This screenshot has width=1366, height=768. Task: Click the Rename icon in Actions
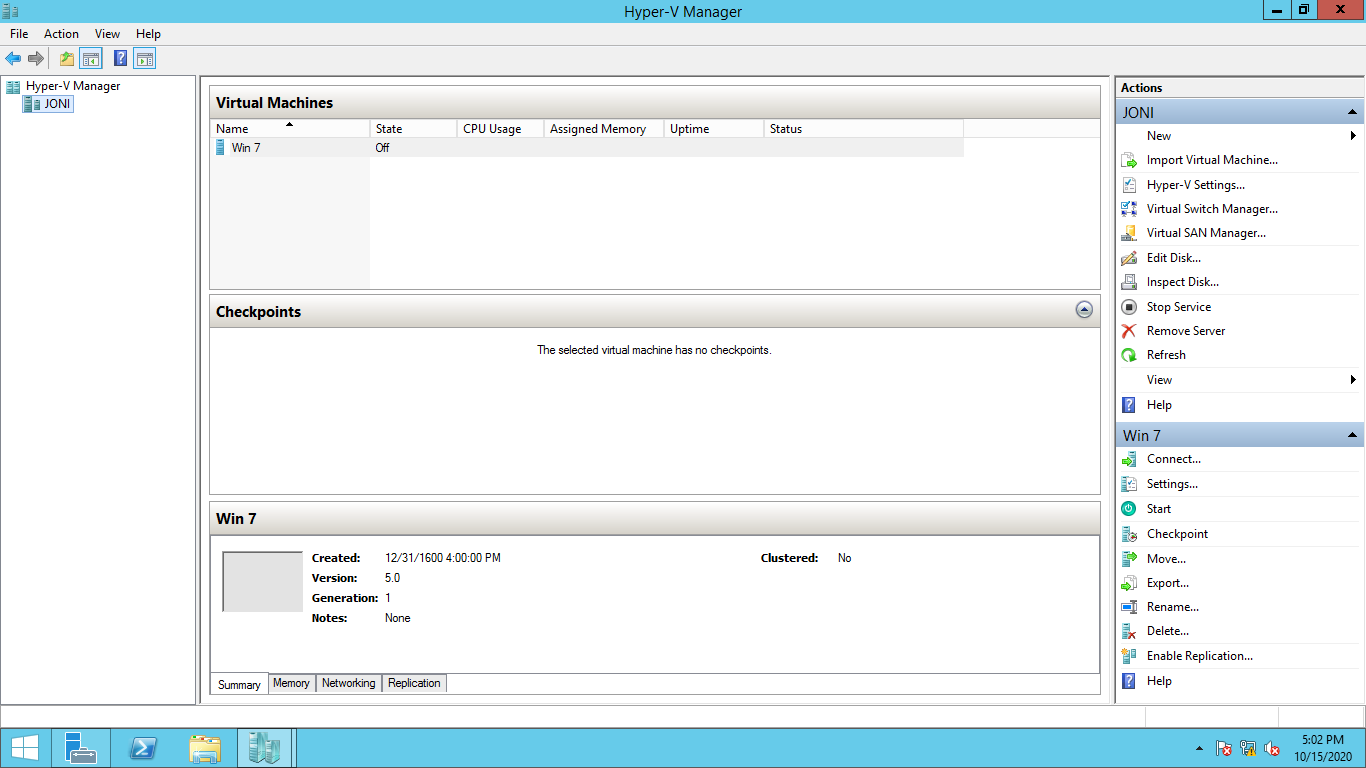click(x=1129, y=607)
